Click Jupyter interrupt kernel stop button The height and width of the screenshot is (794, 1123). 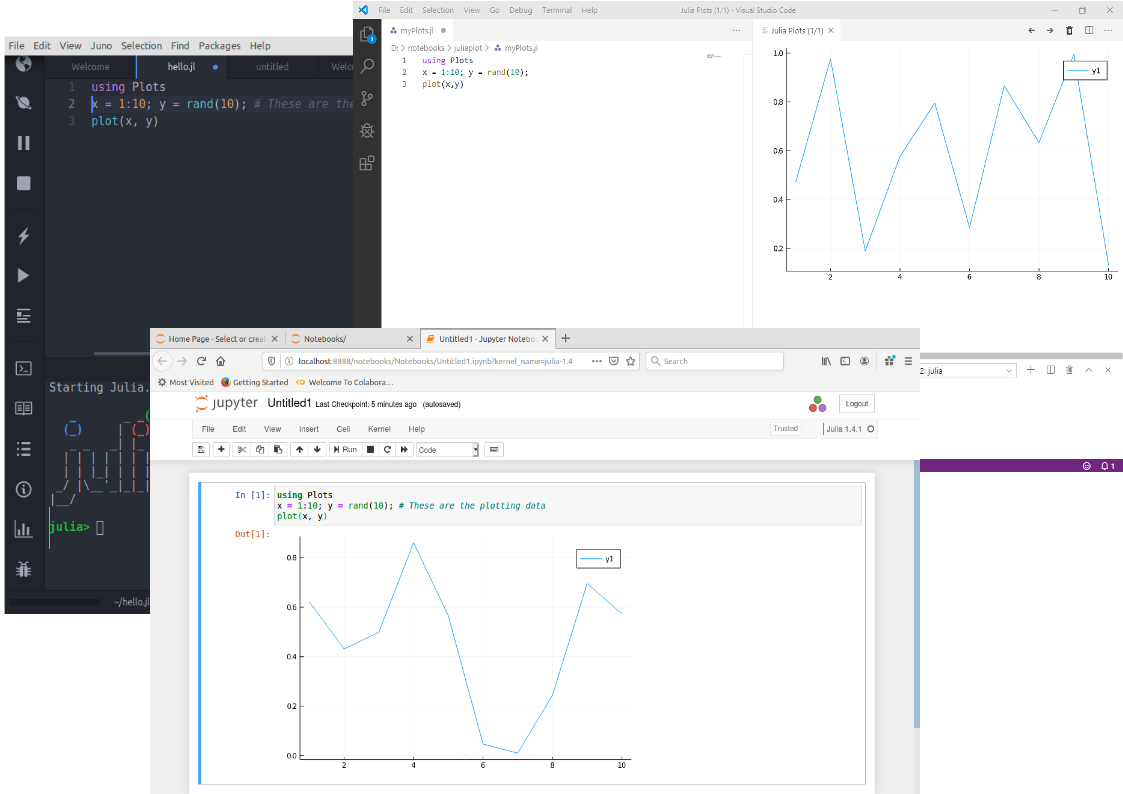[x=370, y=450]
